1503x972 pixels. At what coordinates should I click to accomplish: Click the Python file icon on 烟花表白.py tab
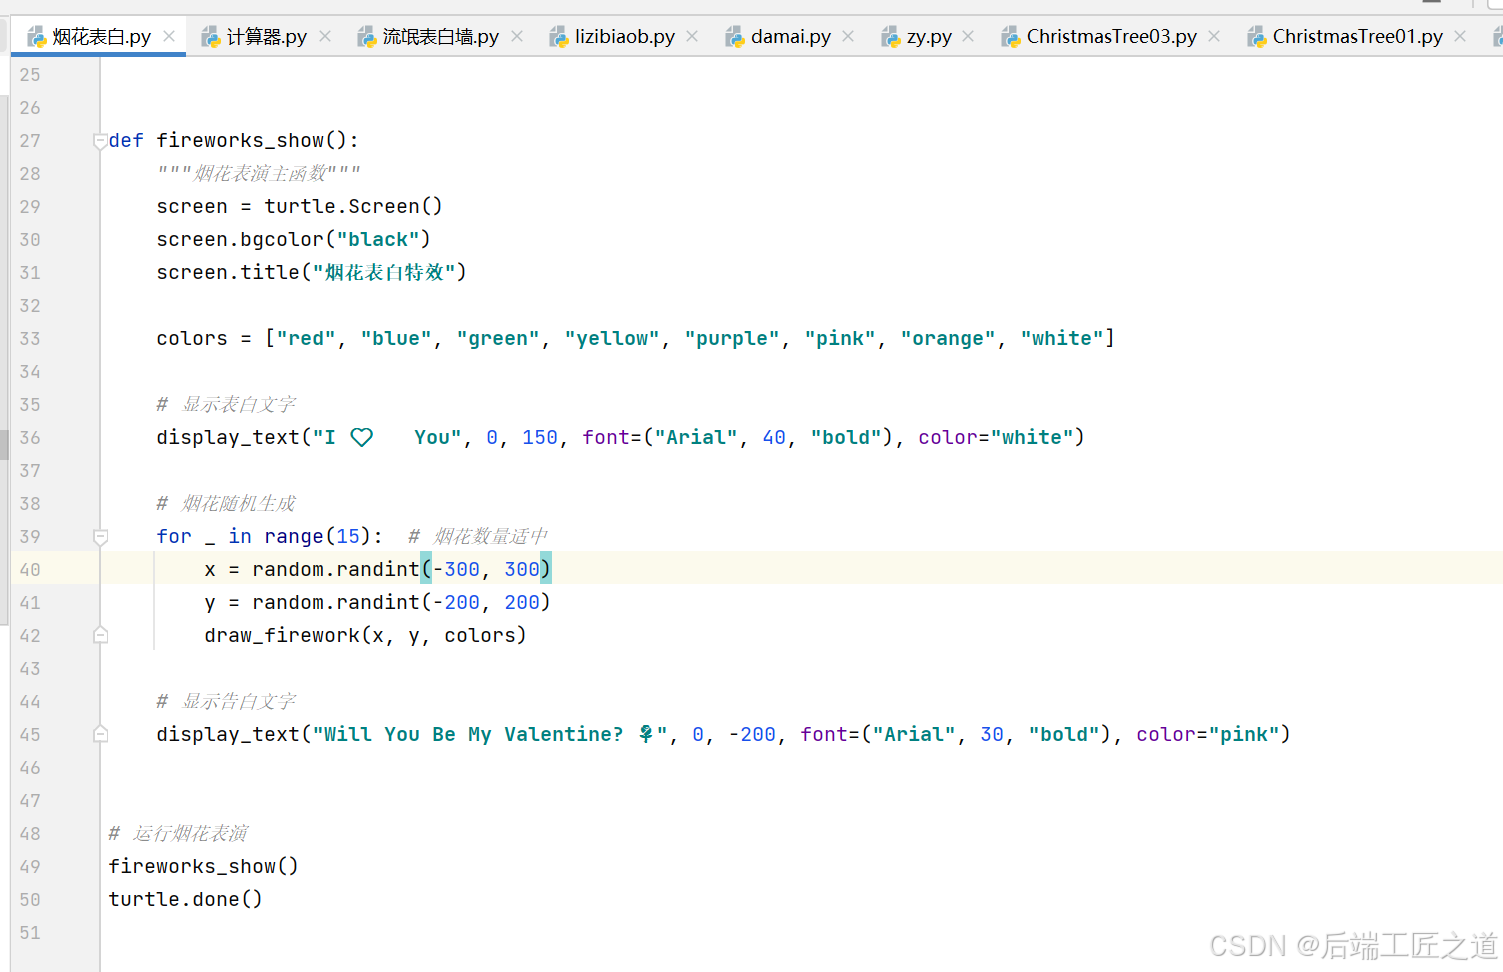coord(36,37)
